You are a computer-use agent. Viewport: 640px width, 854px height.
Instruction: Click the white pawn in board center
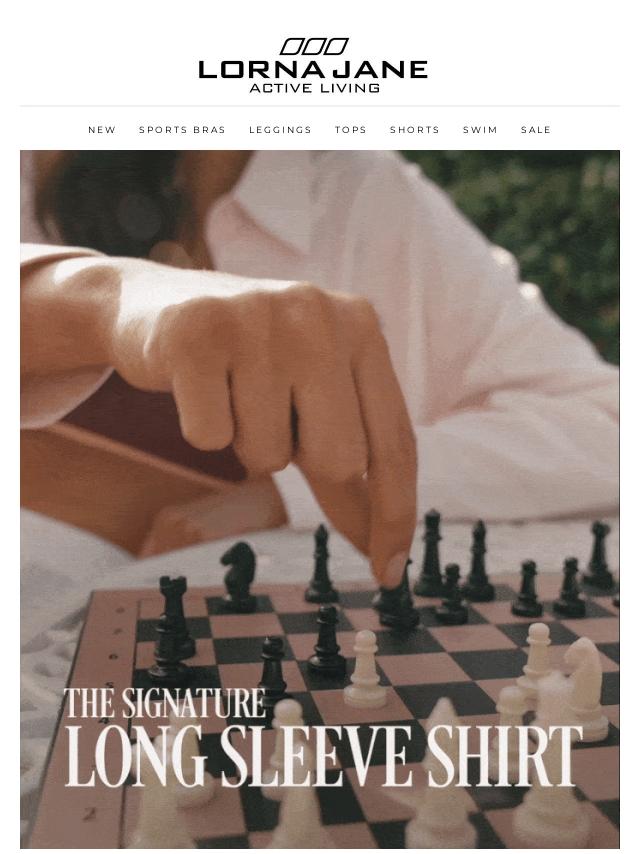click(364, 668)
